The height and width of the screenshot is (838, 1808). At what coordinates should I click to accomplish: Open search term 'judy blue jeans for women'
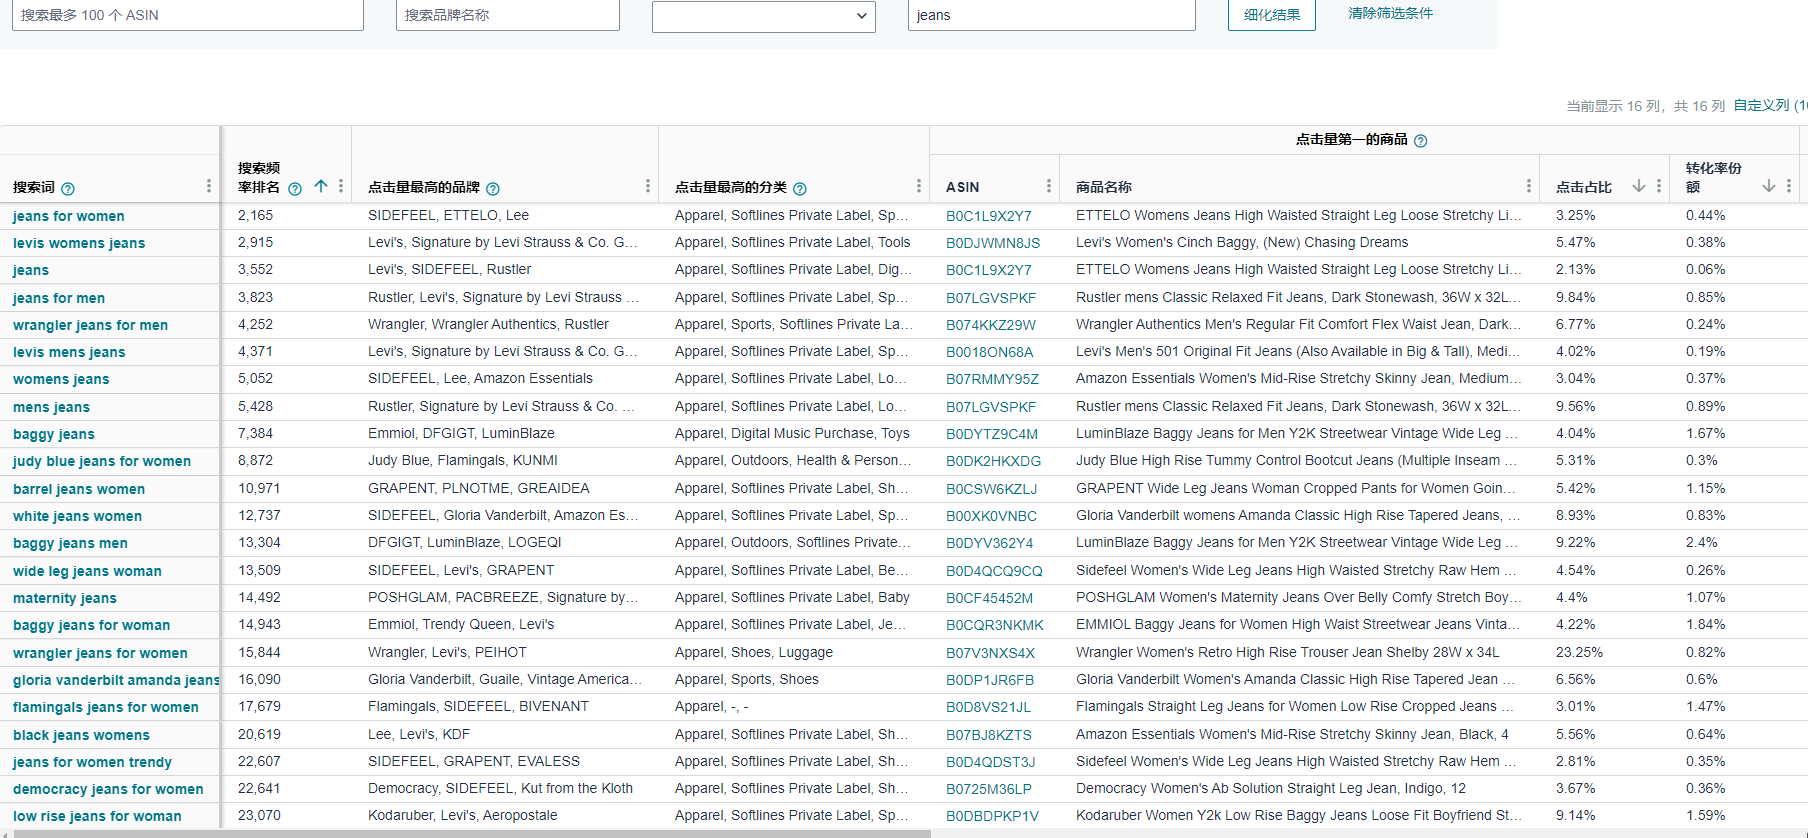[102, 461]
